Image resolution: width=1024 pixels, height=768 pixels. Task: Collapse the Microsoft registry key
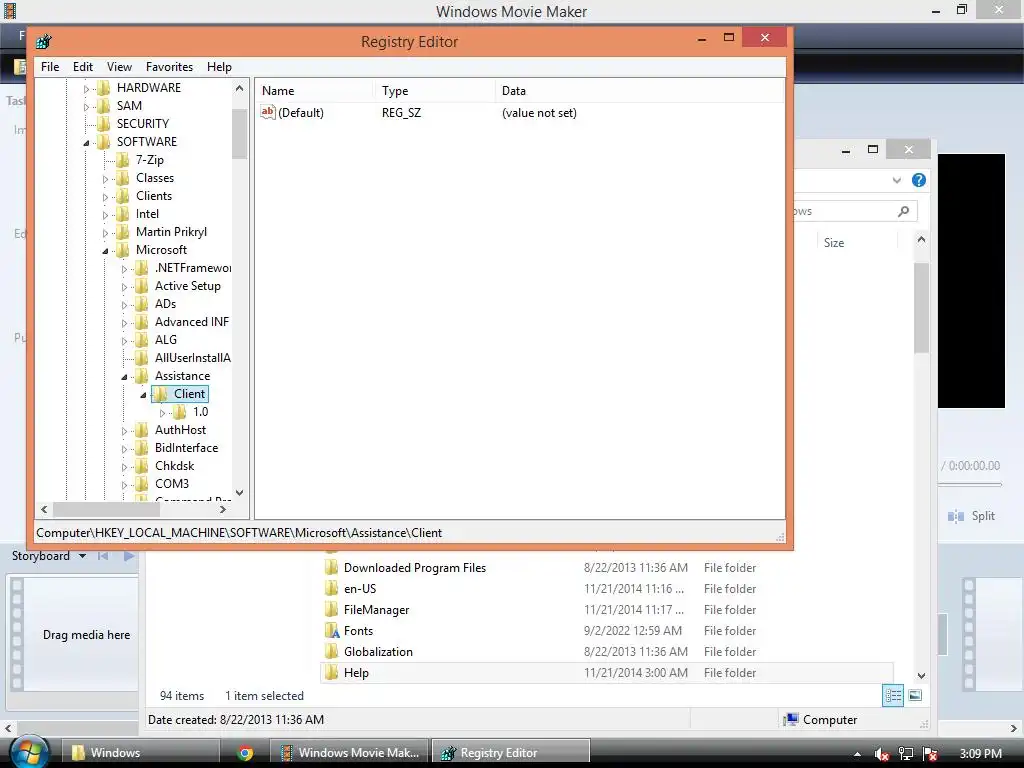(x=105, y=251)
